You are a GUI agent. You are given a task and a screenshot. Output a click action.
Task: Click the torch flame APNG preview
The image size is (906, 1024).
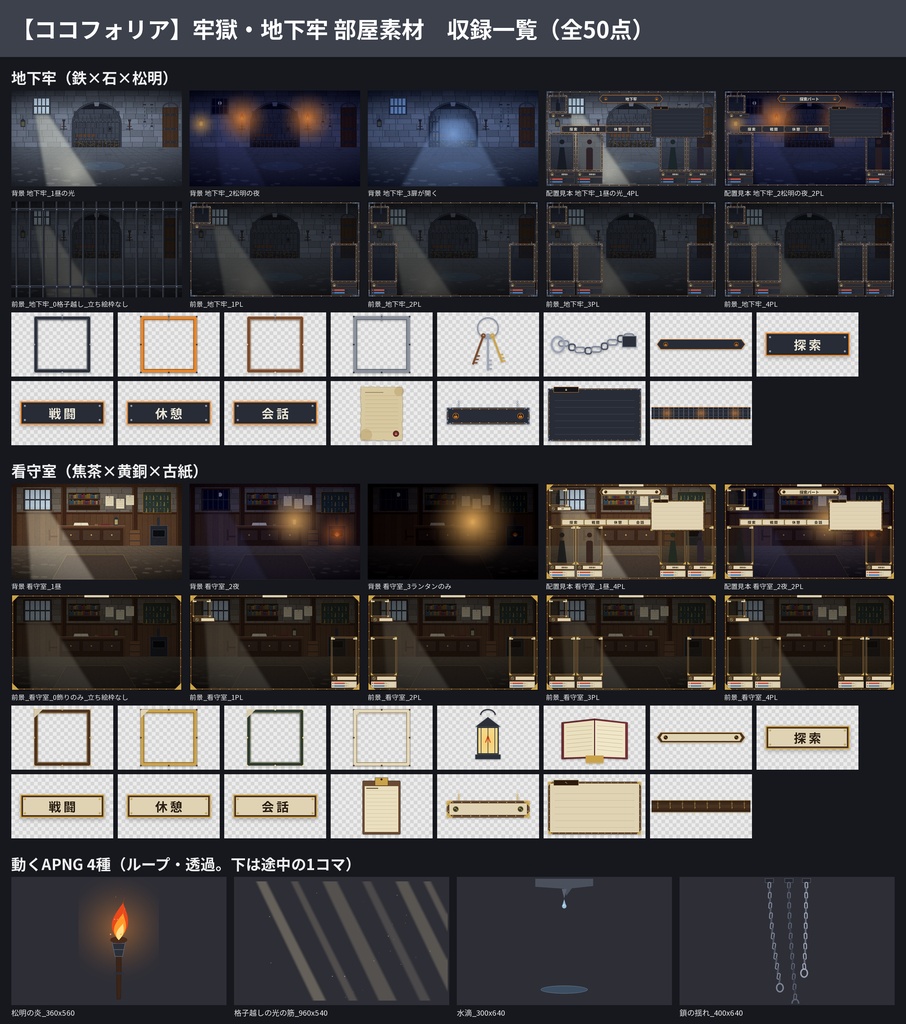pos(119,940)
